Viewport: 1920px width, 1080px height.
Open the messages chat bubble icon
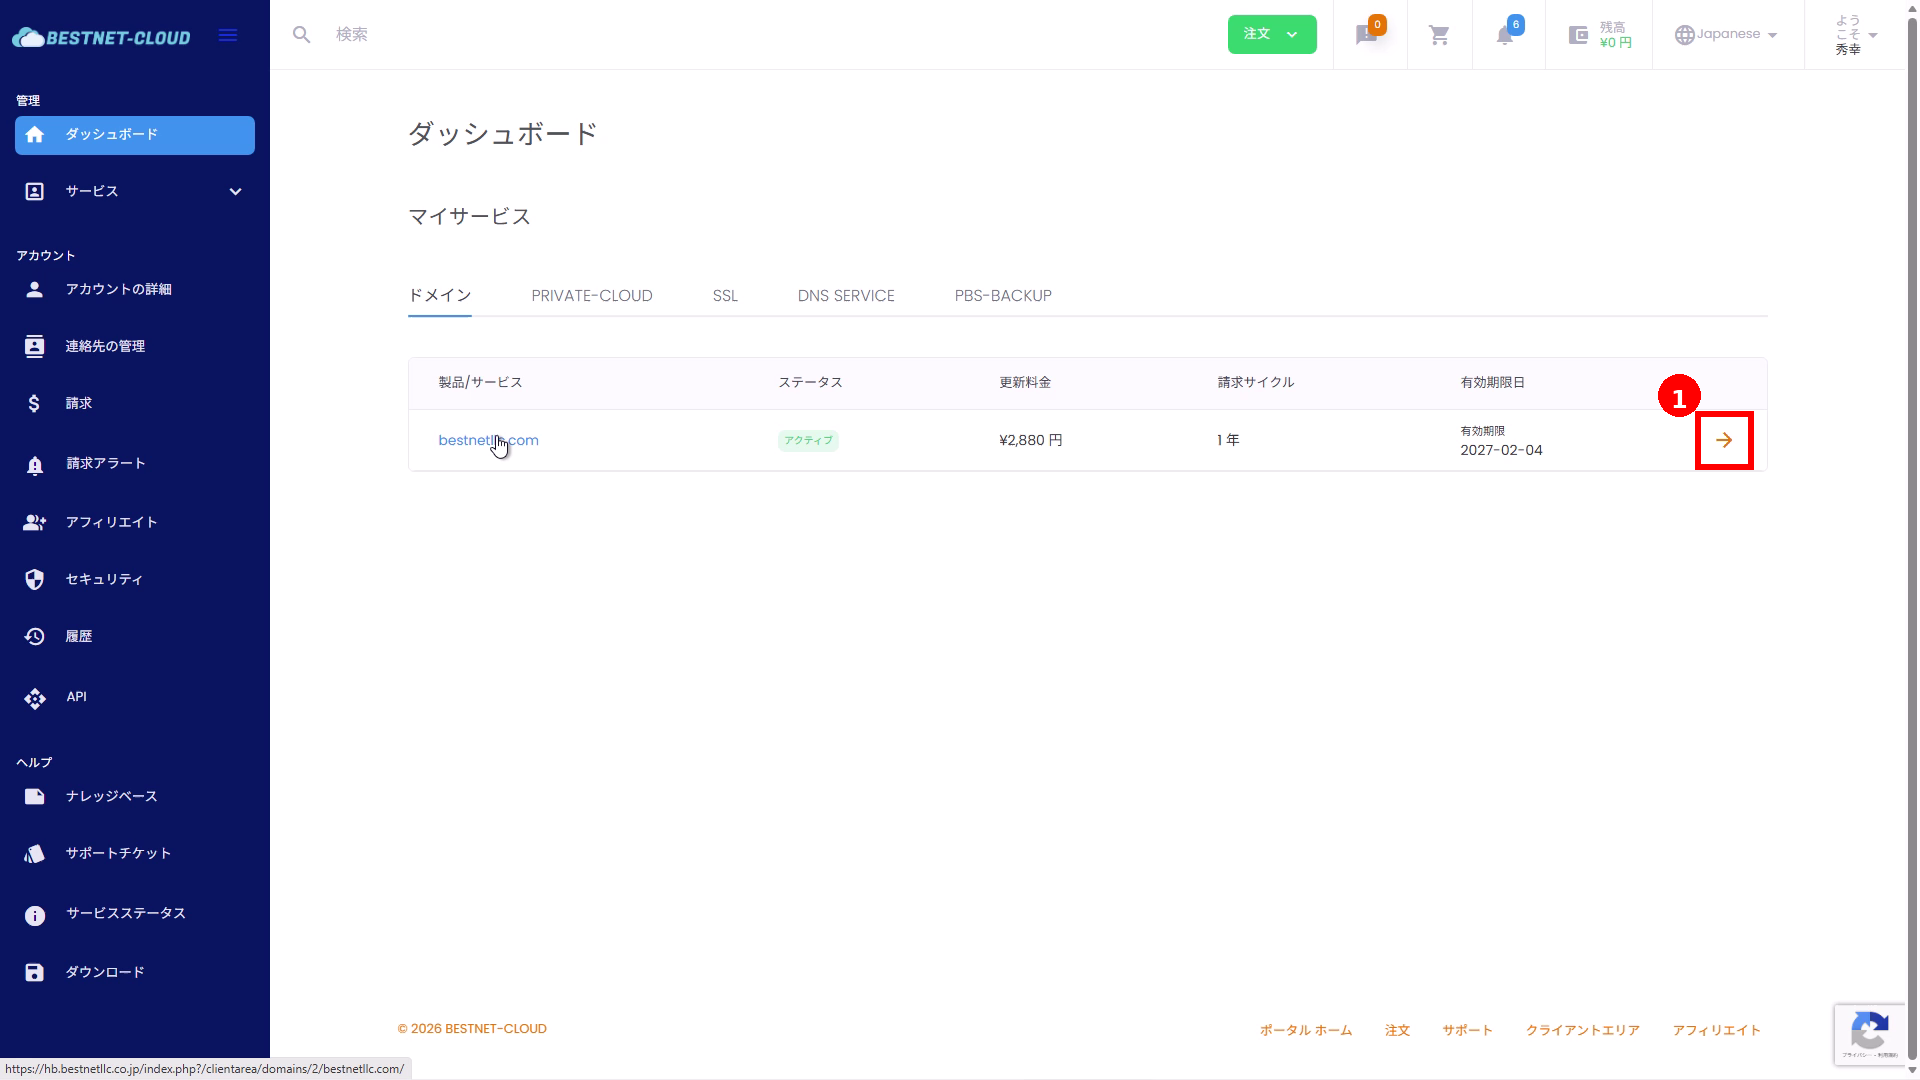1366,36
